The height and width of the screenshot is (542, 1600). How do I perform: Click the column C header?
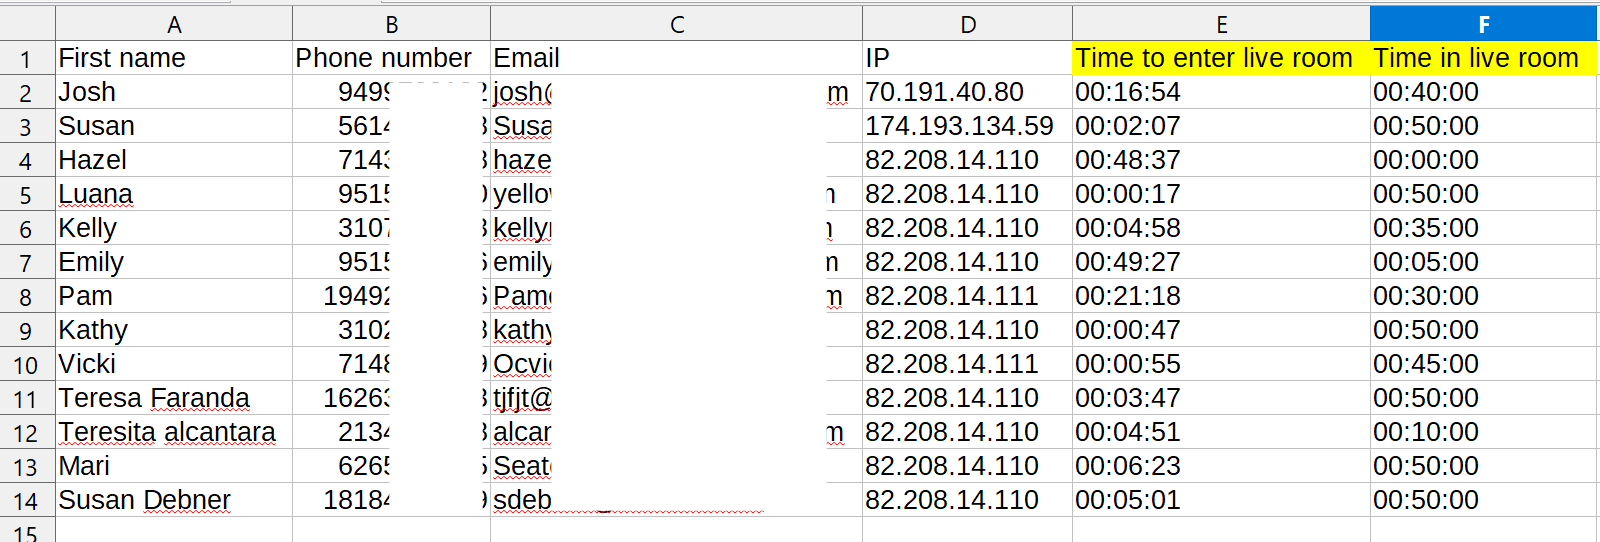676,24
